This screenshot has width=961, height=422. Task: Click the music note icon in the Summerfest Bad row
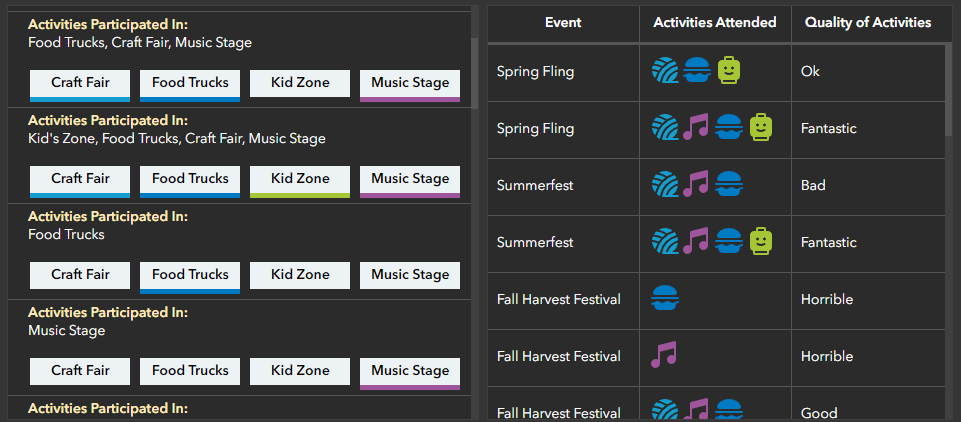[695, 185]
